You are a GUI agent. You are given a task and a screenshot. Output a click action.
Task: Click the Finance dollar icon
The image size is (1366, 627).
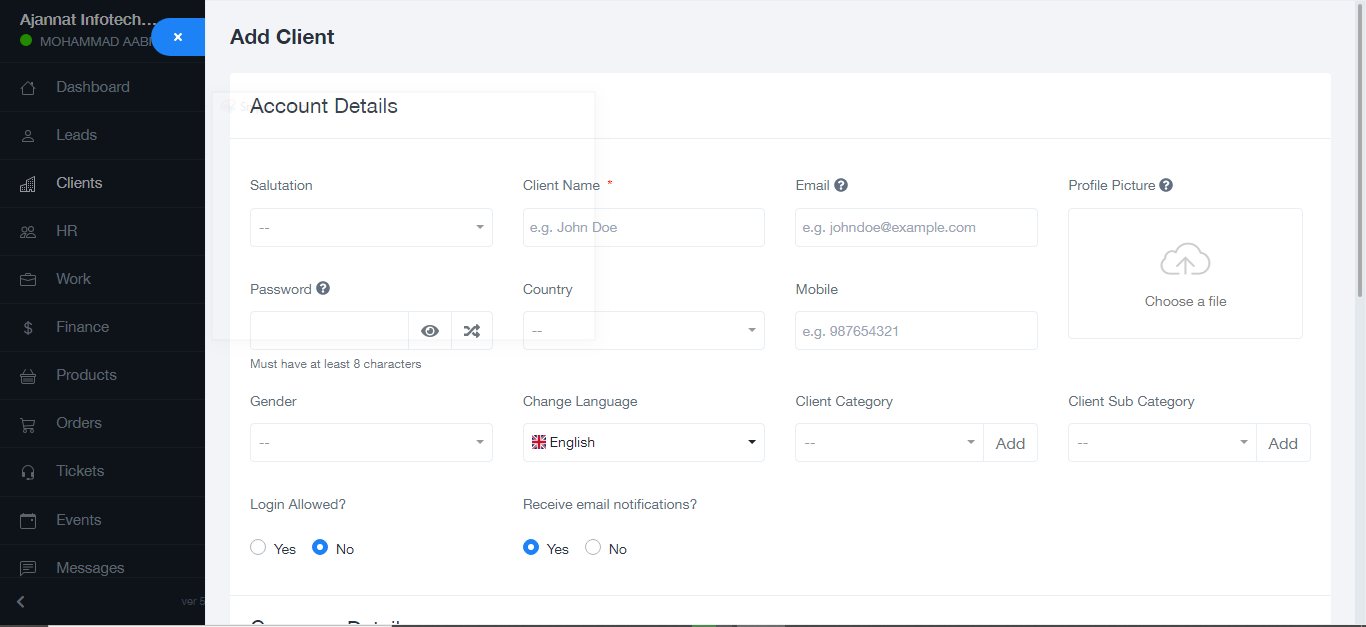pos(28,328)
